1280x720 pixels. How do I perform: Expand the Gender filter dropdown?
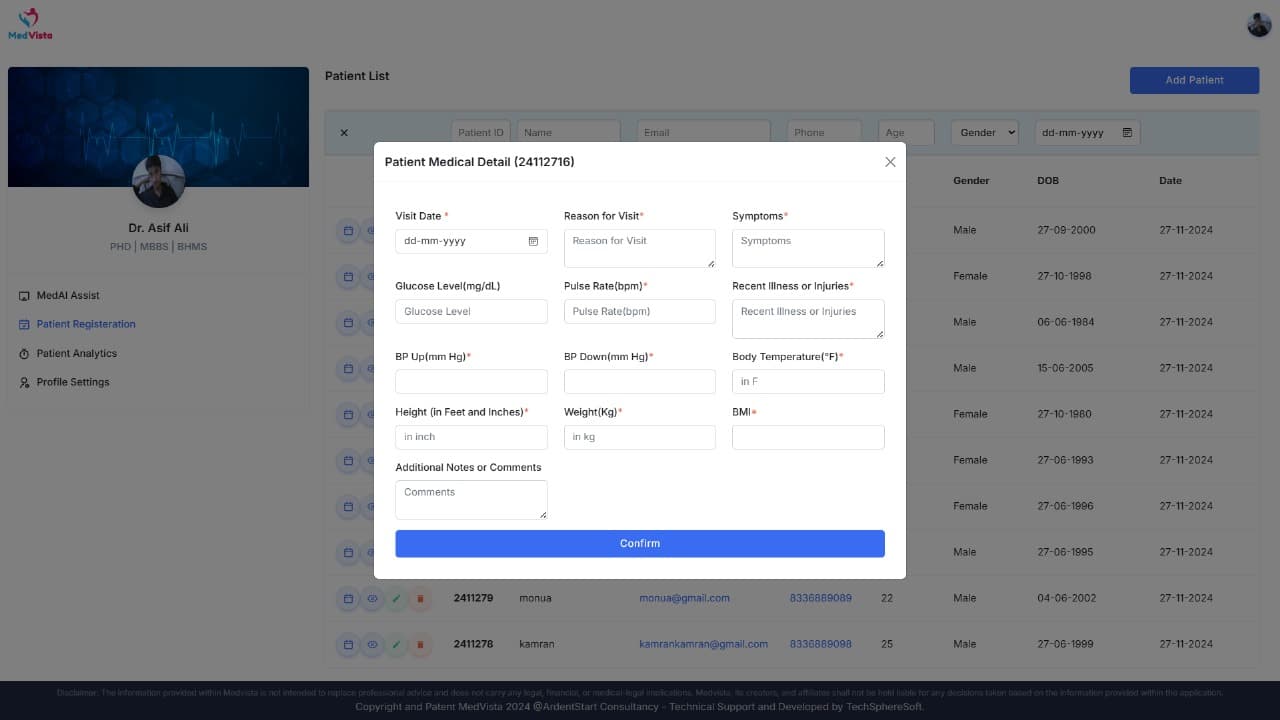click(985, 132)
